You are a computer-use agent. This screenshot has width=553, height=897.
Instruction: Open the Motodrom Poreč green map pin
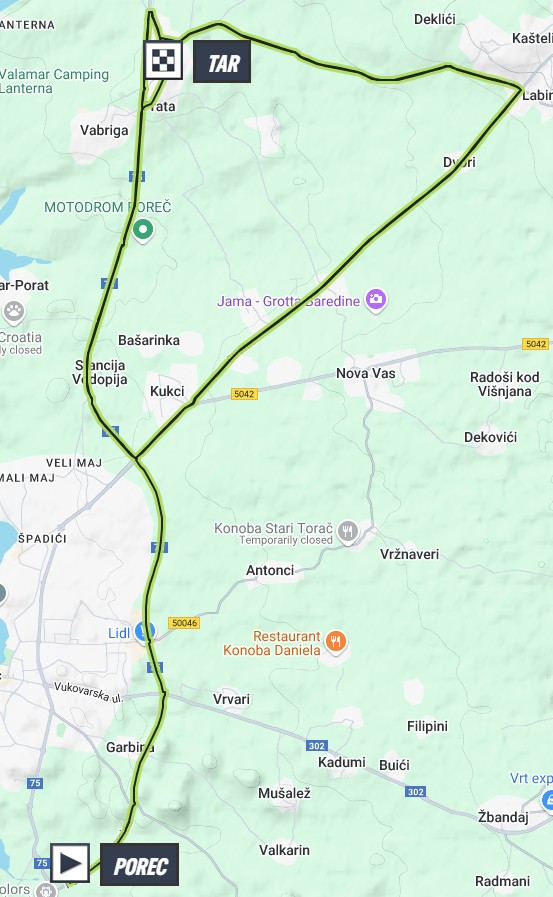click(142, 231)
